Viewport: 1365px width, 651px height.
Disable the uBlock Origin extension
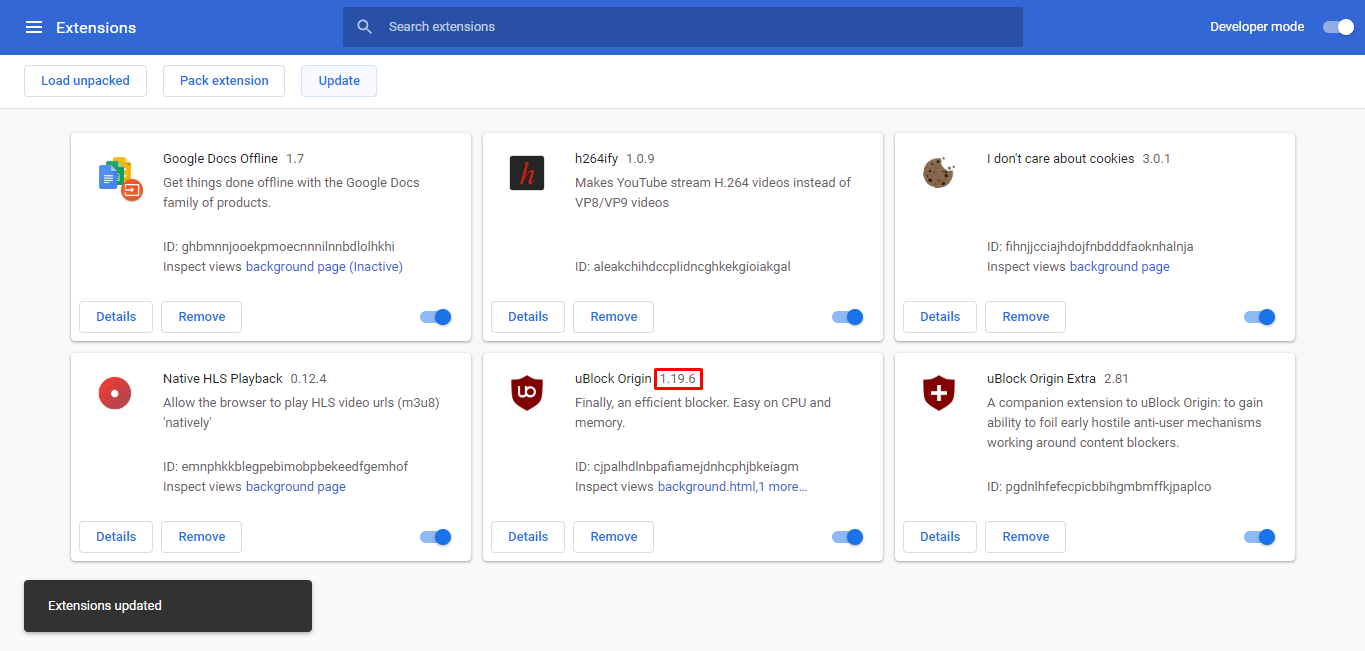[x=848, y=537]
